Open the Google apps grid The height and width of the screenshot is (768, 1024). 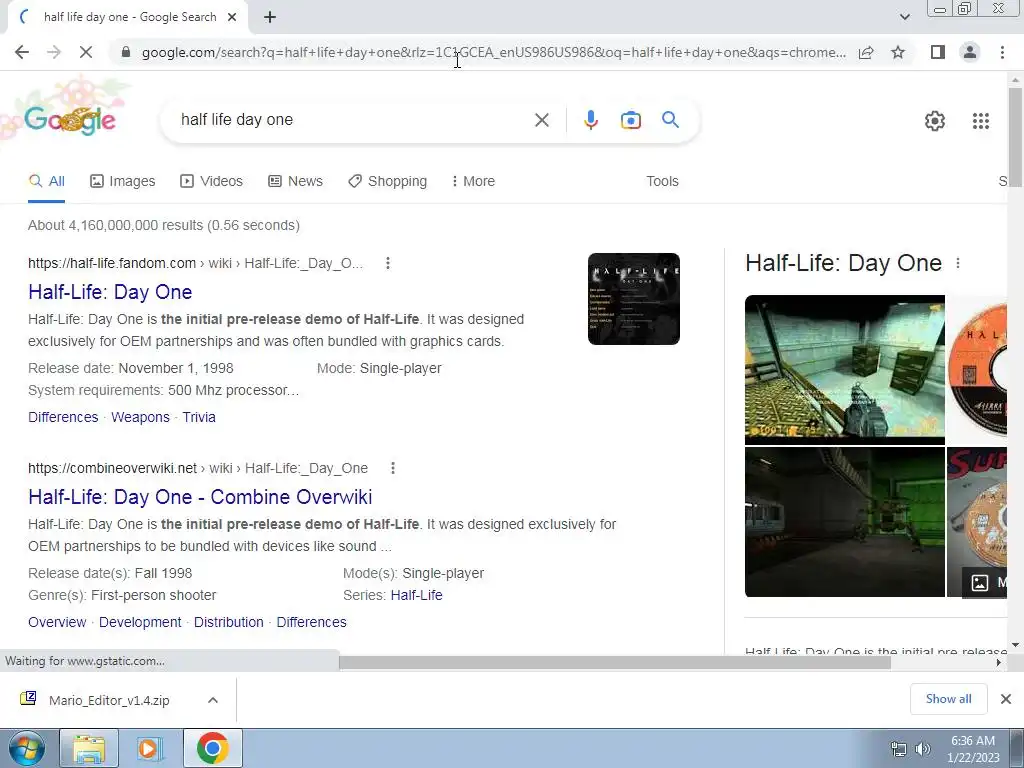coord(981,121)
